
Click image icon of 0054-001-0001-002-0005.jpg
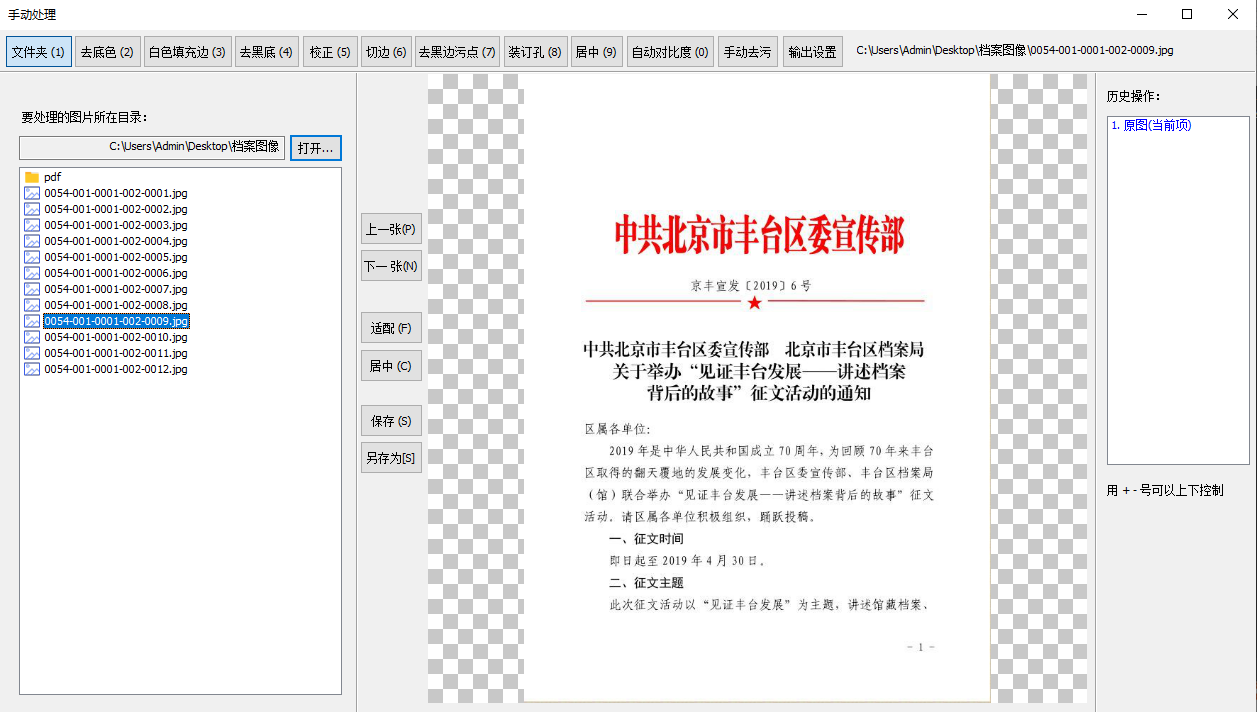32,257
